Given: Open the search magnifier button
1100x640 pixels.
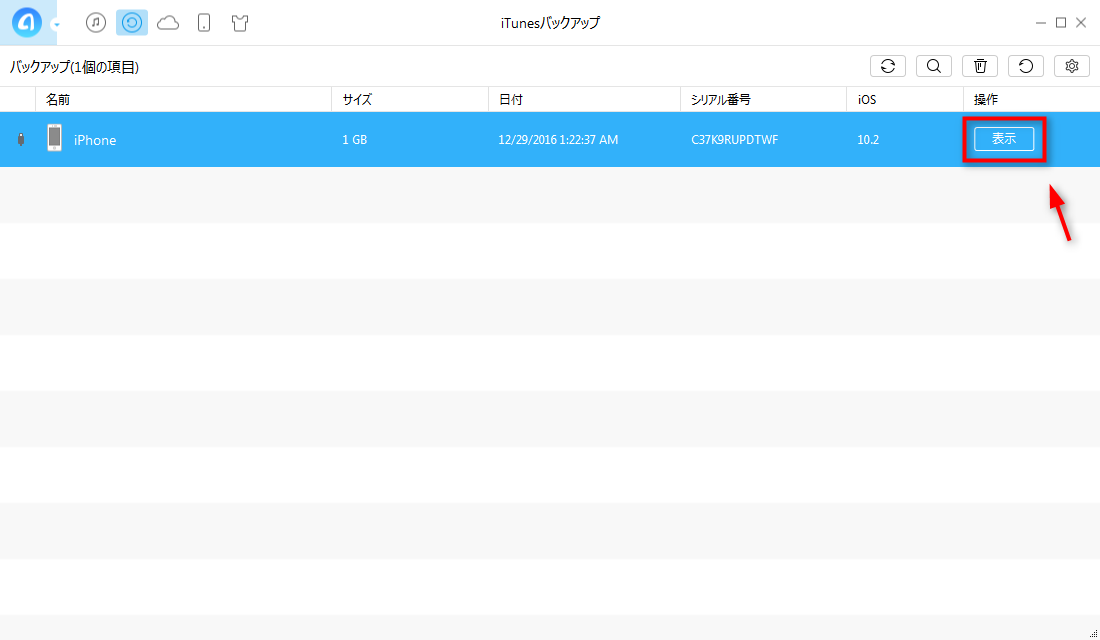Looking at the screenshot, I should tap(934, 66).
